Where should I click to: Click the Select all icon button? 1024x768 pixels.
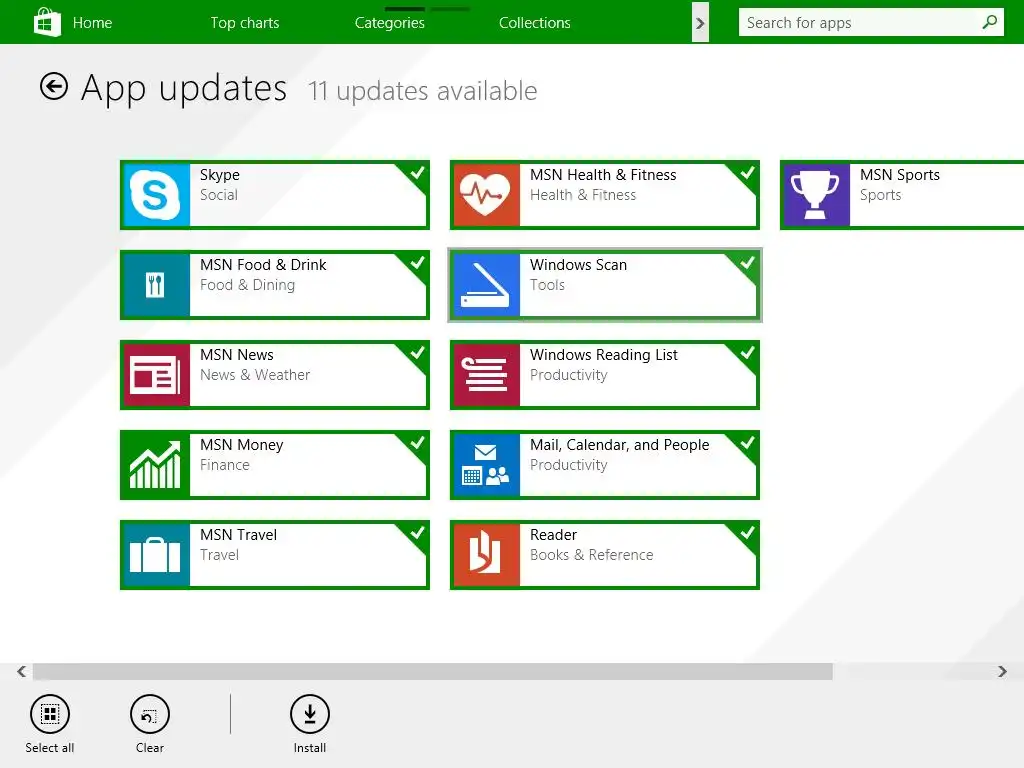point(50,714)
